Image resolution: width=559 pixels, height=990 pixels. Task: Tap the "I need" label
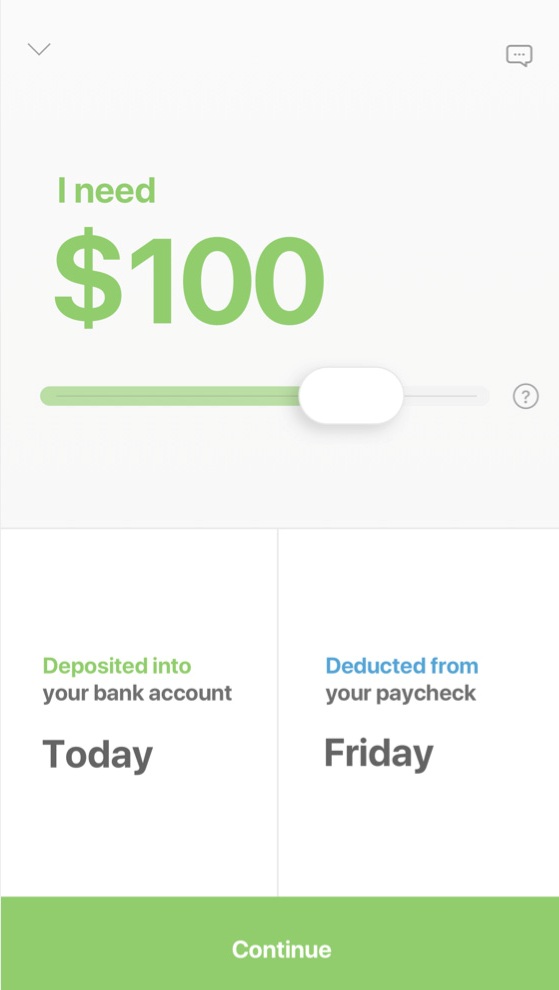click(107, 191)
